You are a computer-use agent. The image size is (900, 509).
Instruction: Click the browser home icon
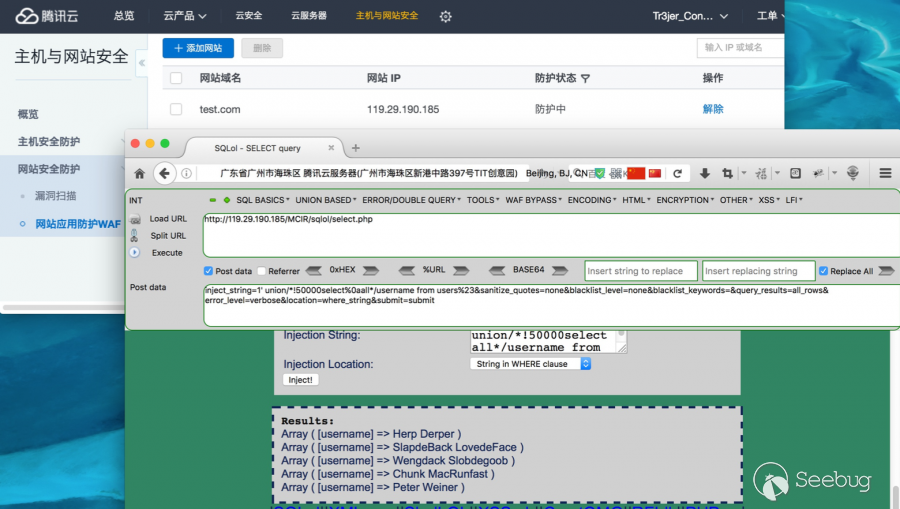[x=140, y=173]
